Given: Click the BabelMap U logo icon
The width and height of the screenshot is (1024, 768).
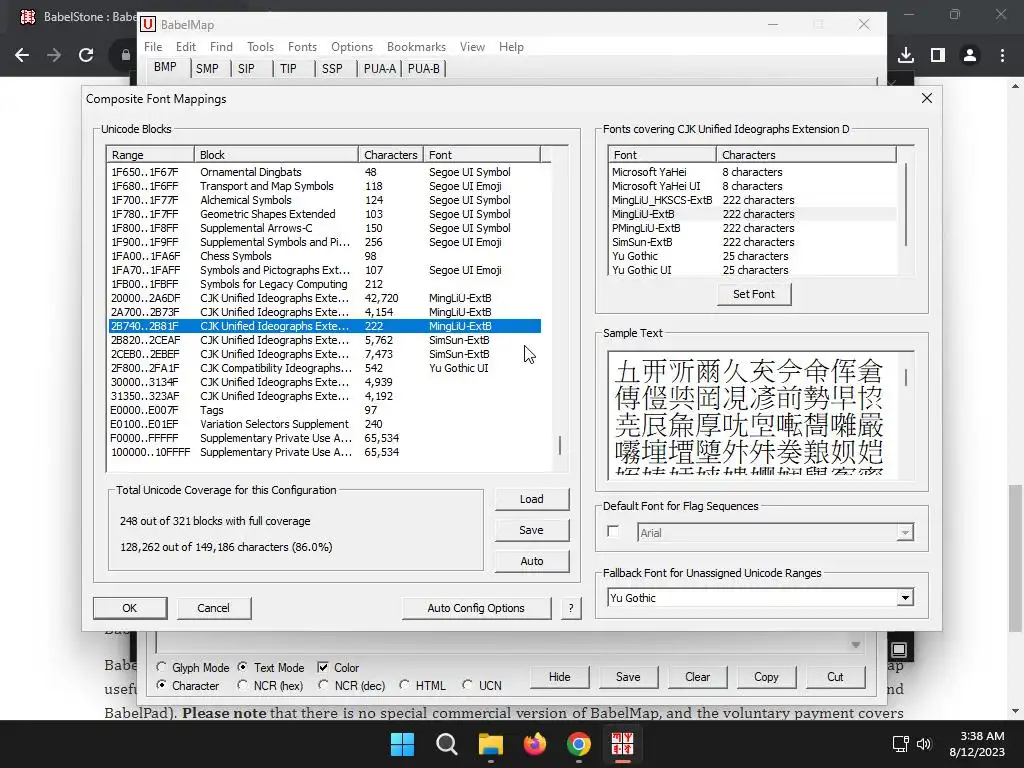Looking at the screenshot, I should click(148, 25).
